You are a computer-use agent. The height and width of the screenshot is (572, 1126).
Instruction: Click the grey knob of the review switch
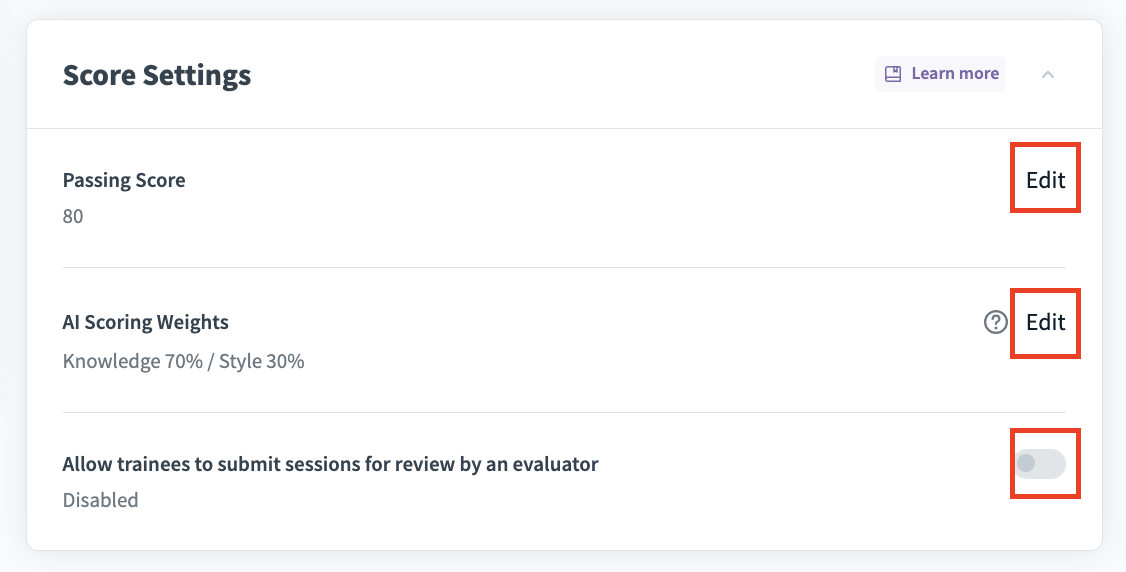1026,464
